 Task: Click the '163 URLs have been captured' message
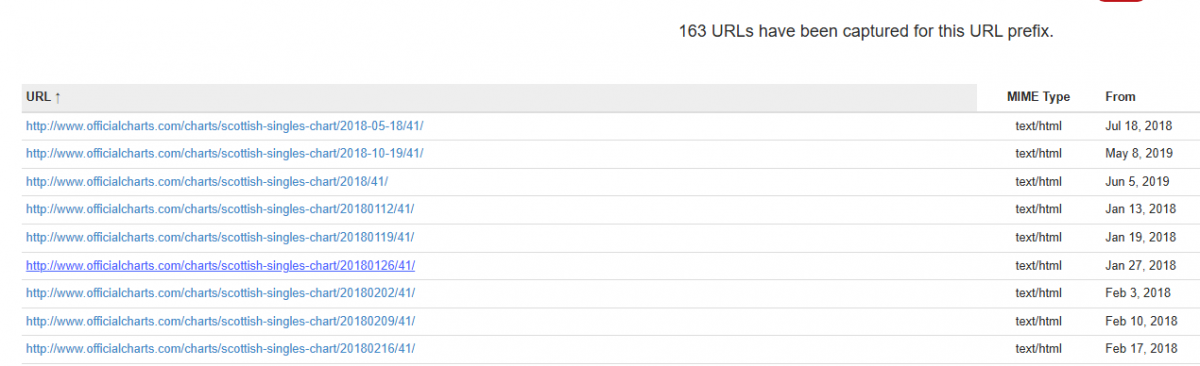[x=866, y=31]
